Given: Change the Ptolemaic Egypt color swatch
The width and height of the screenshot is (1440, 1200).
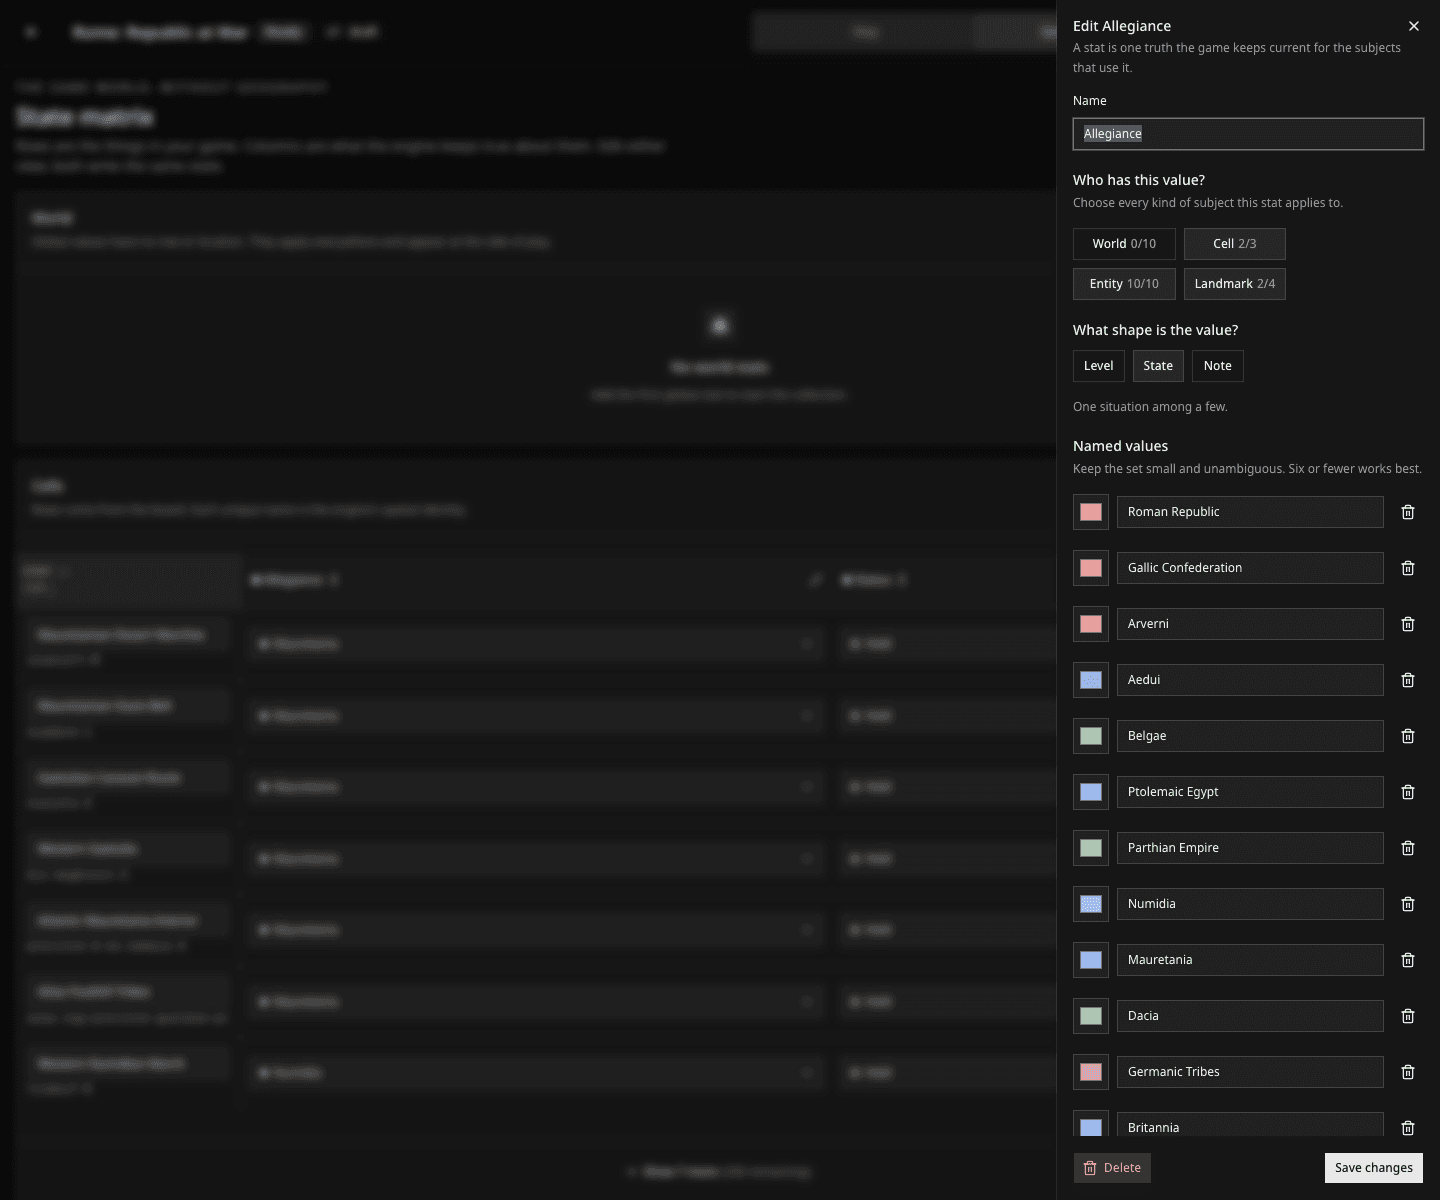Looking at the screenshot, I should pyautogui.click(x=1091, y=792).
